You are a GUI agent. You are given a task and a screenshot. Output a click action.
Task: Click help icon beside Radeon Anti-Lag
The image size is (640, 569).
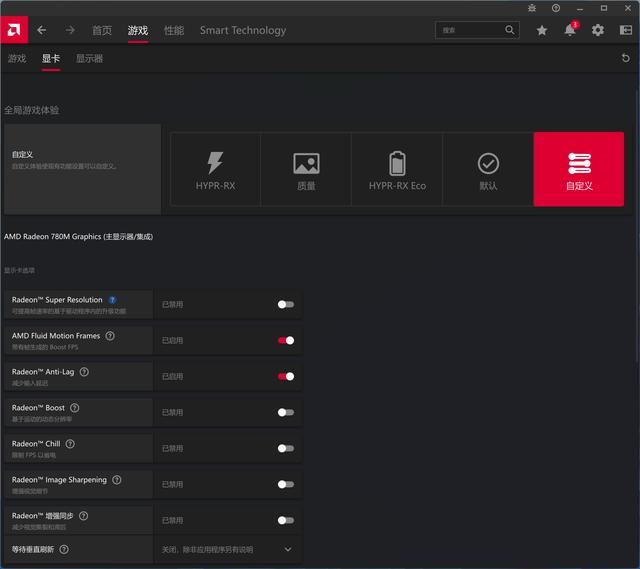coord(84,372)
